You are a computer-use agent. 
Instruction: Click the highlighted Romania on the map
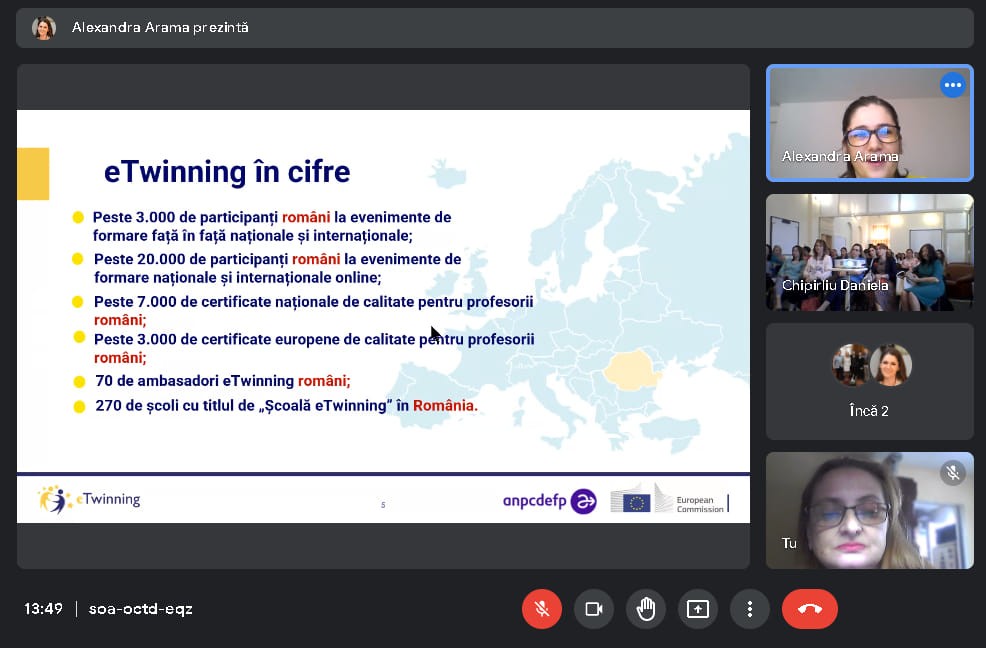630,371
